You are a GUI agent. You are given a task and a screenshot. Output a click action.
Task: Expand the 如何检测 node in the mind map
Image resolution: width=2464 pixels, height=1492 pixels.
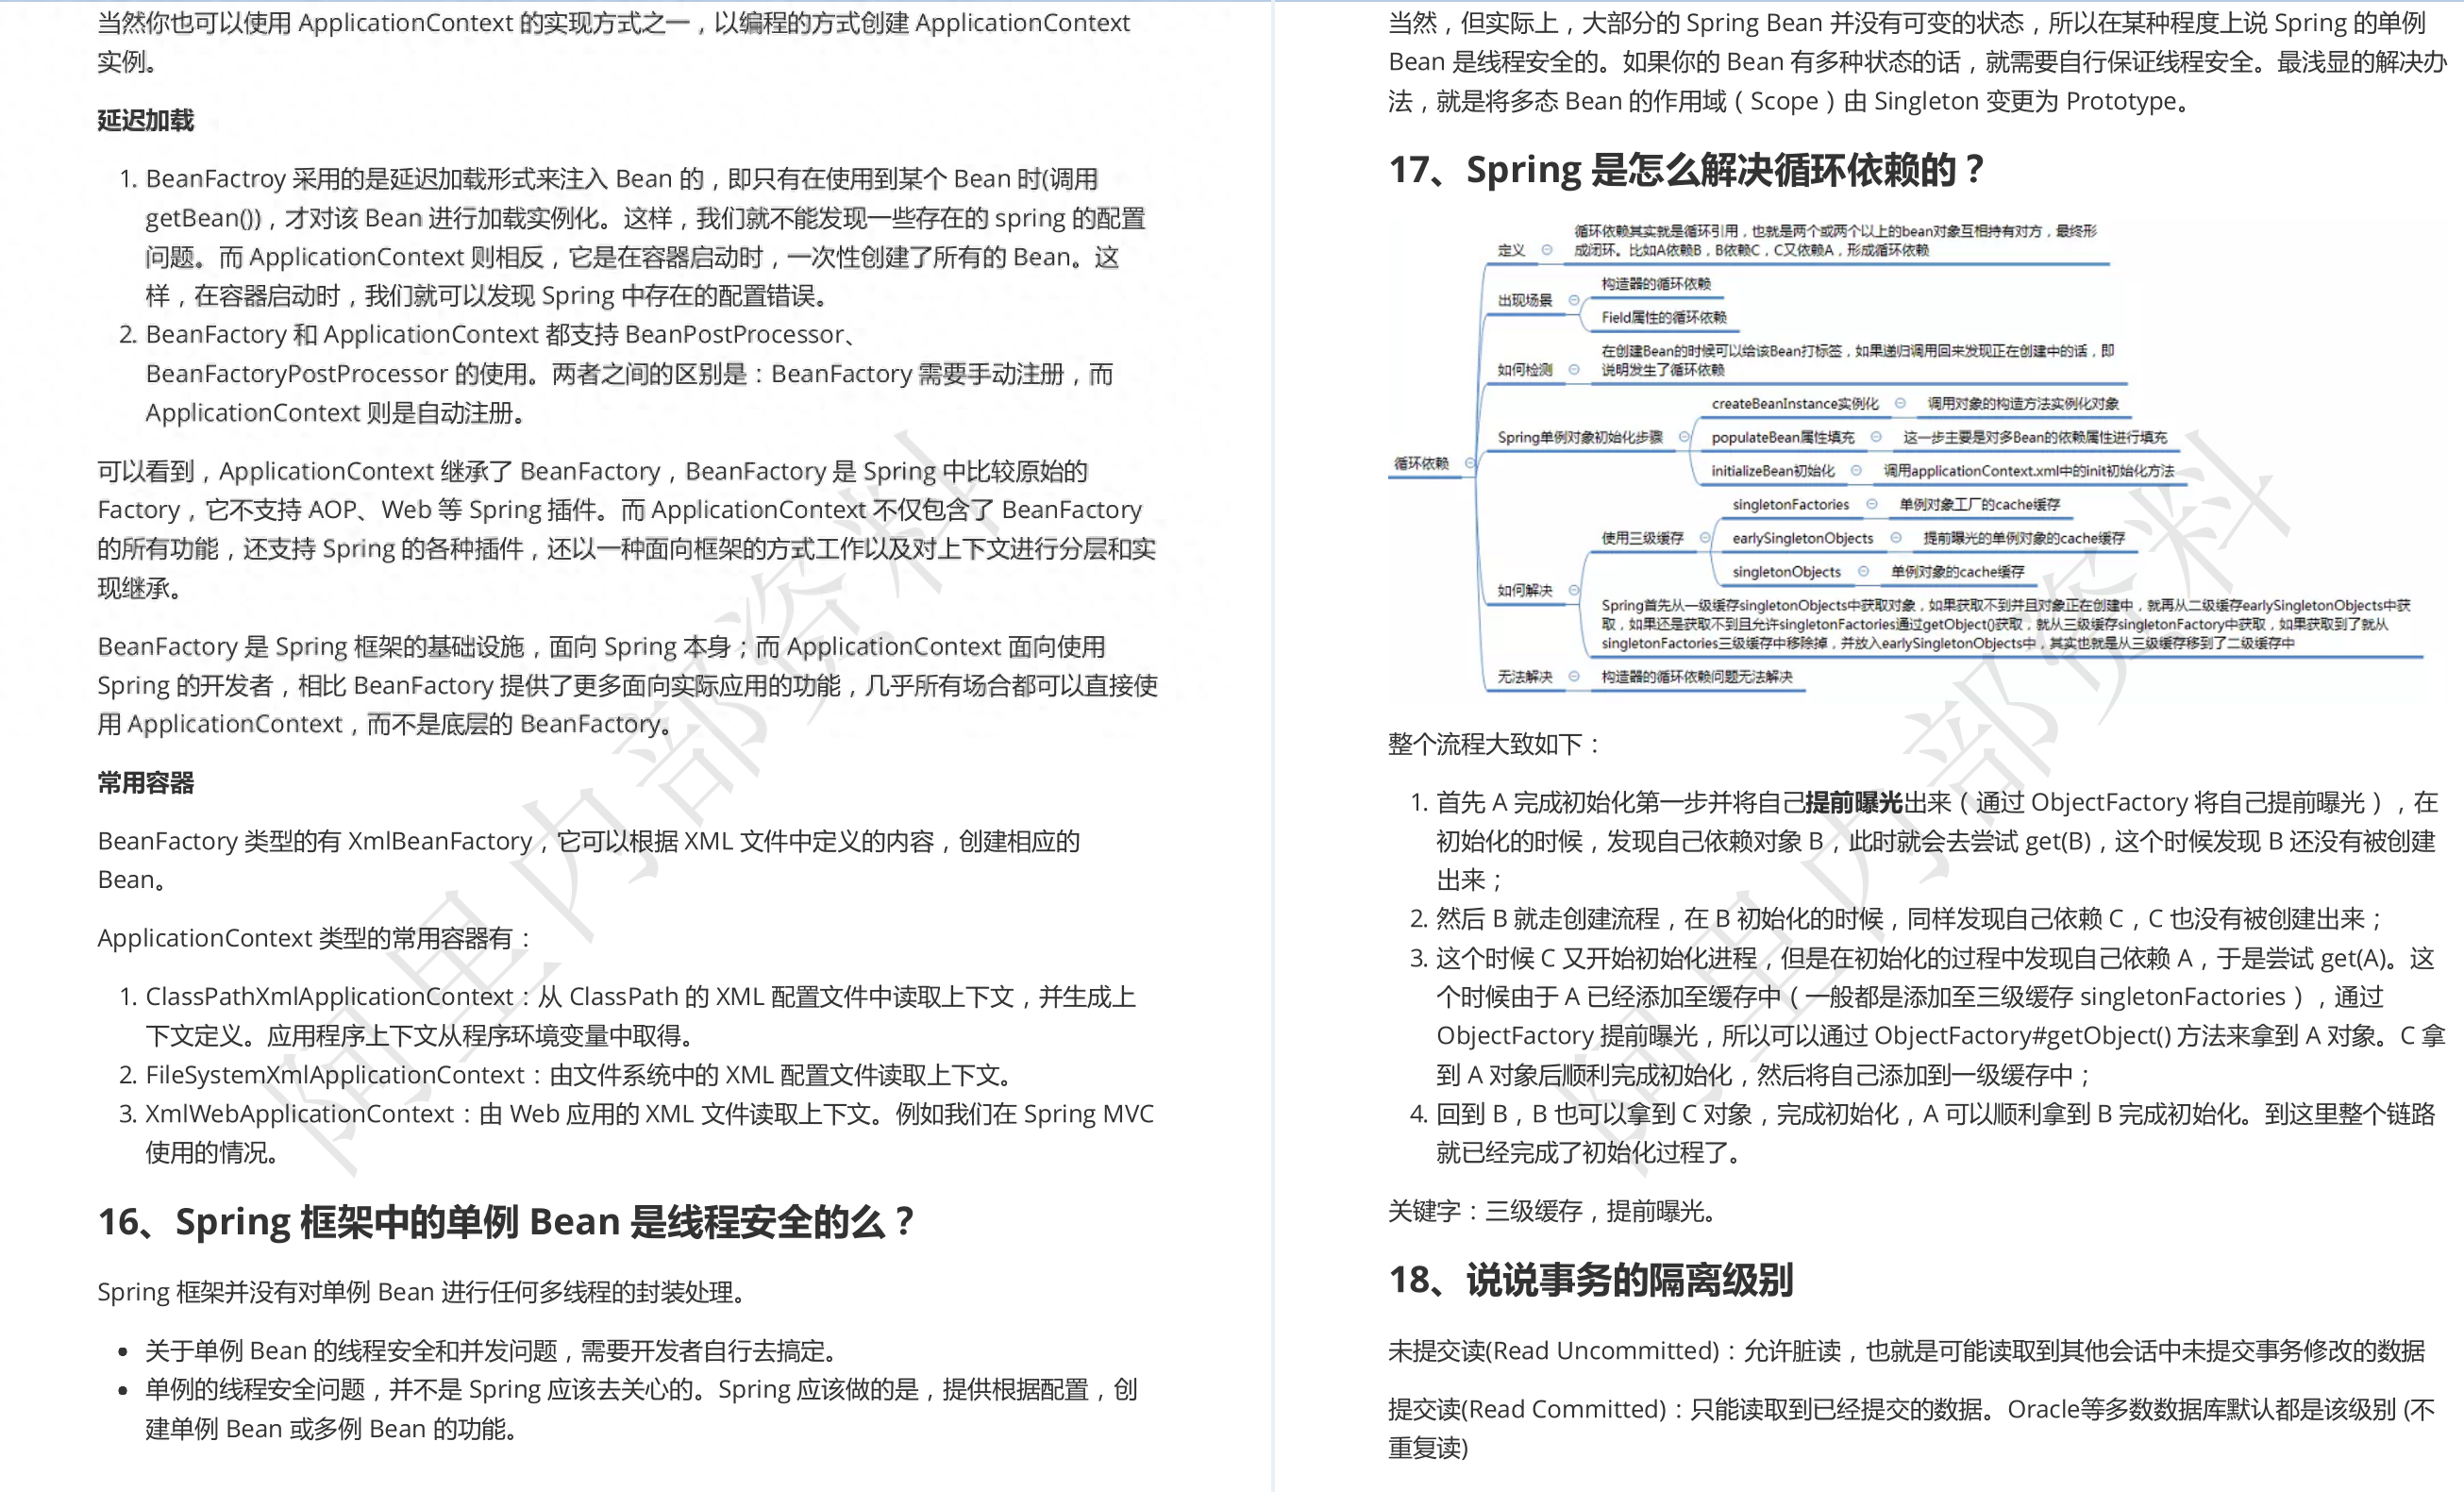pyautogui.click(x=1574, y=369)
